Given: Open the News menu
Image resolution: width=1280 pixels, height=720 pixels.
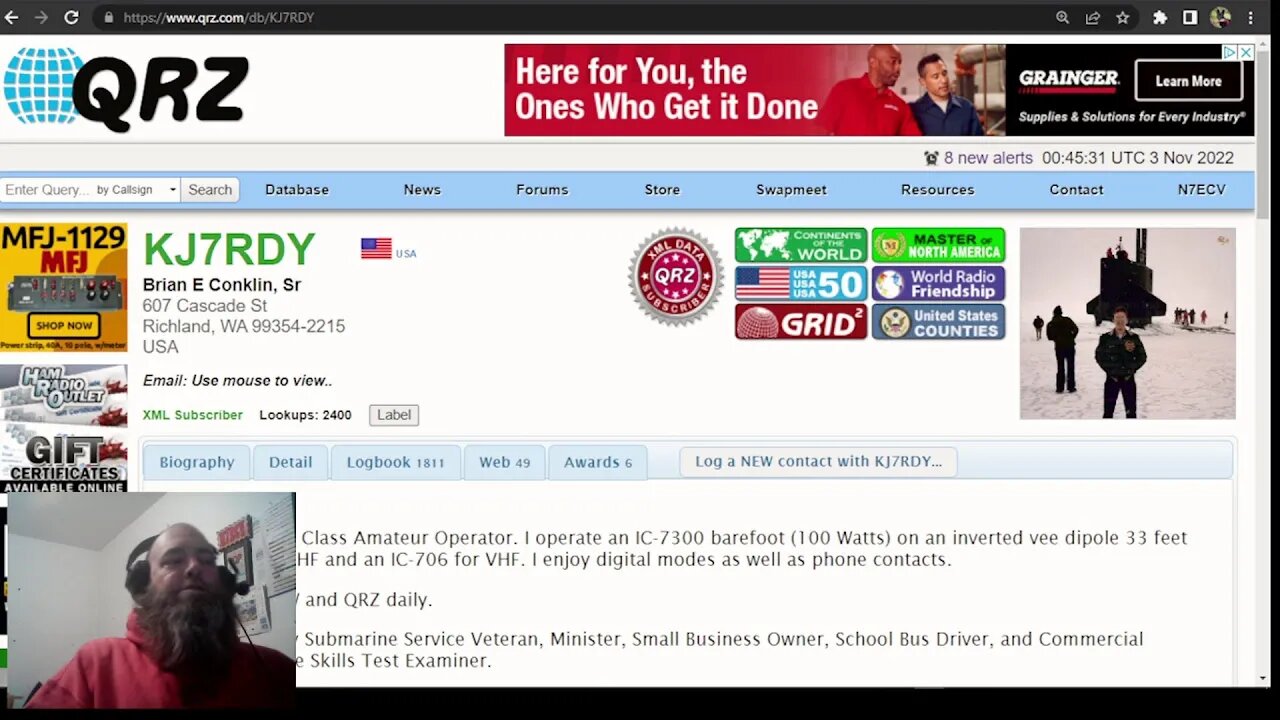Looking at the screenshot, I should [x=422, y=189].
